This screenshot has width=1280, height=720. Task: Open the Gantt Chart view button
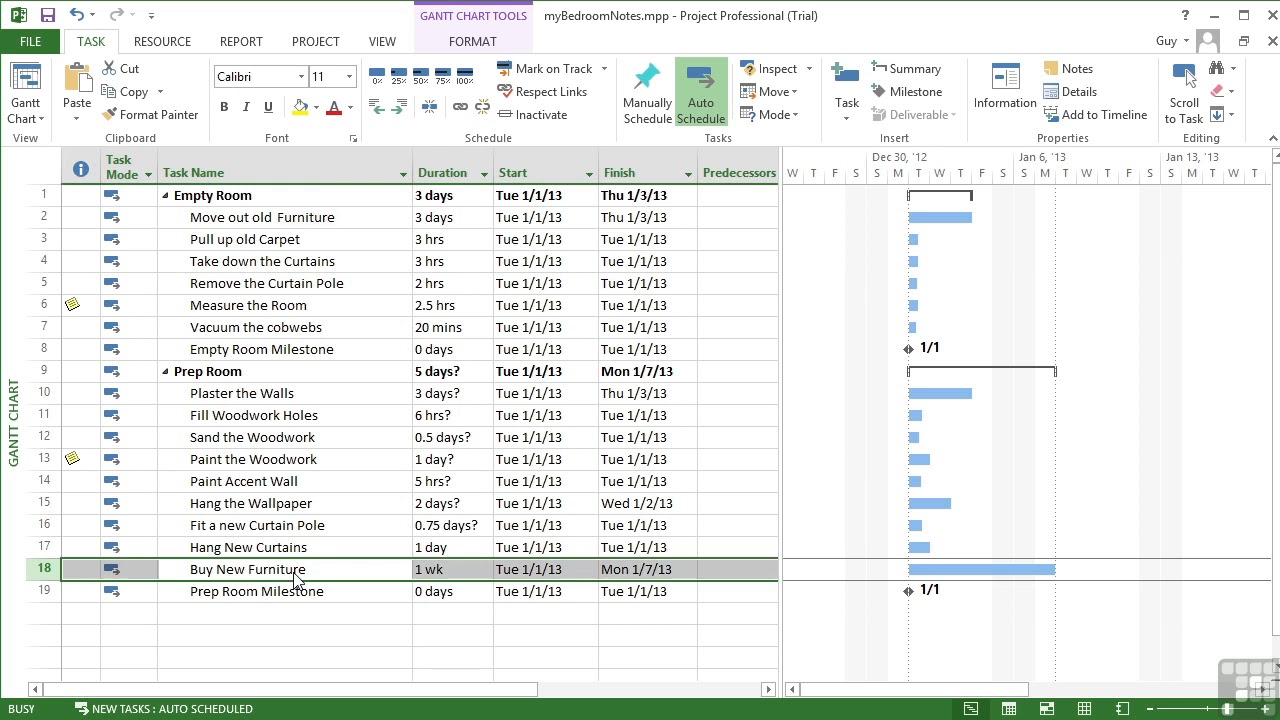[25, 93]
